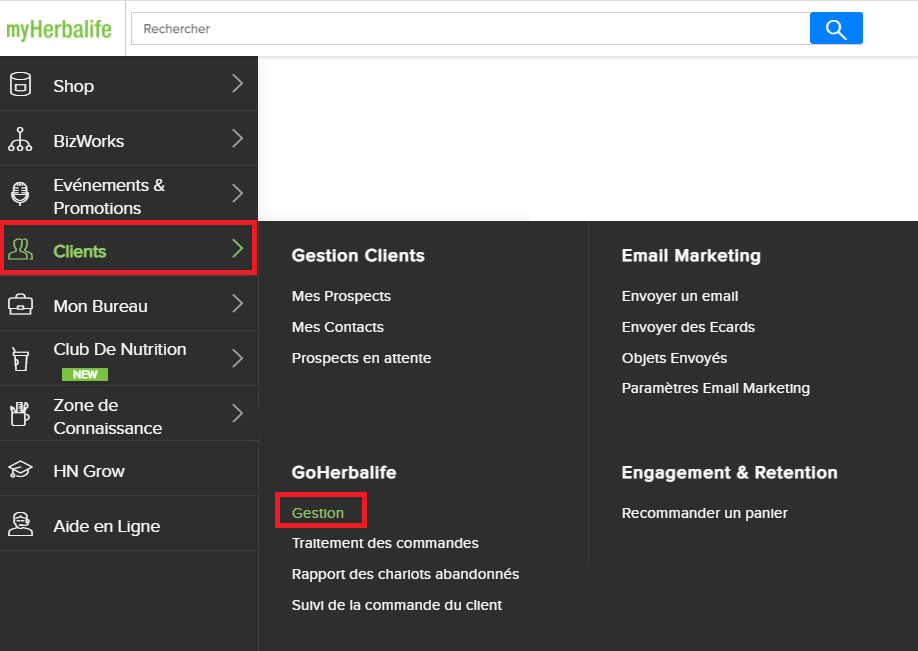Go to Mes Contacts
The width and height of the screenshot is (918, 651).
pyautogui.click(x=338, y=327)
